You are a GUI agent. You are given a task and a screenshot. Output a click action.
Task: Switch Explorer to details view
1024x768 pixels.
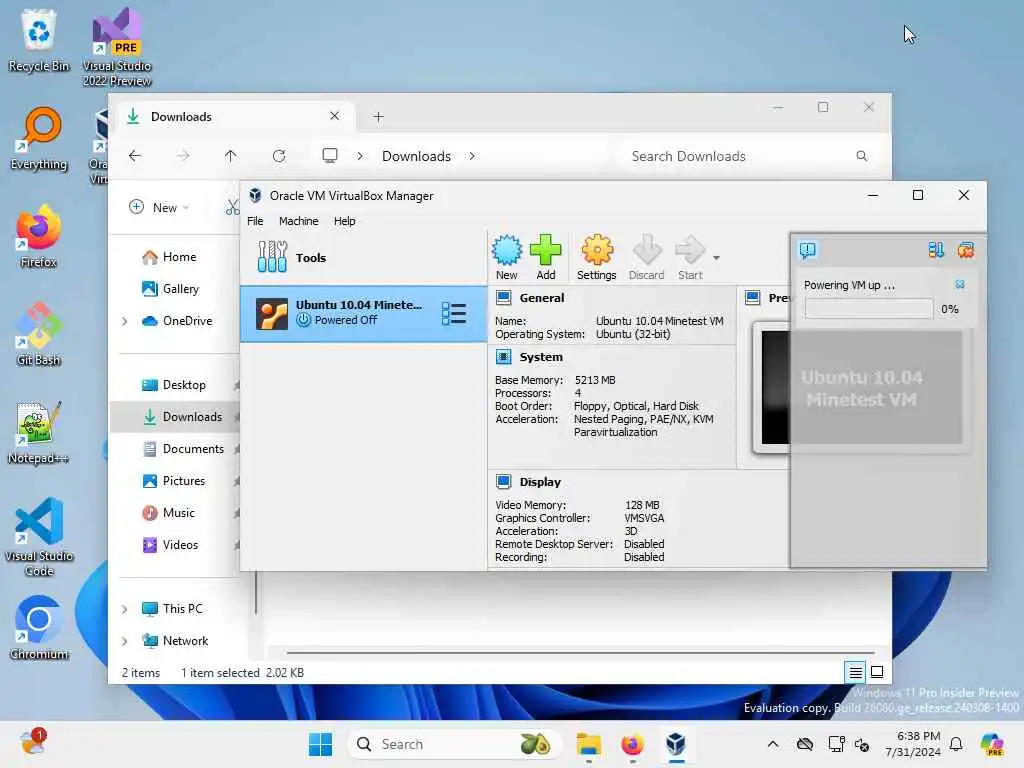[x=856, y=671]
